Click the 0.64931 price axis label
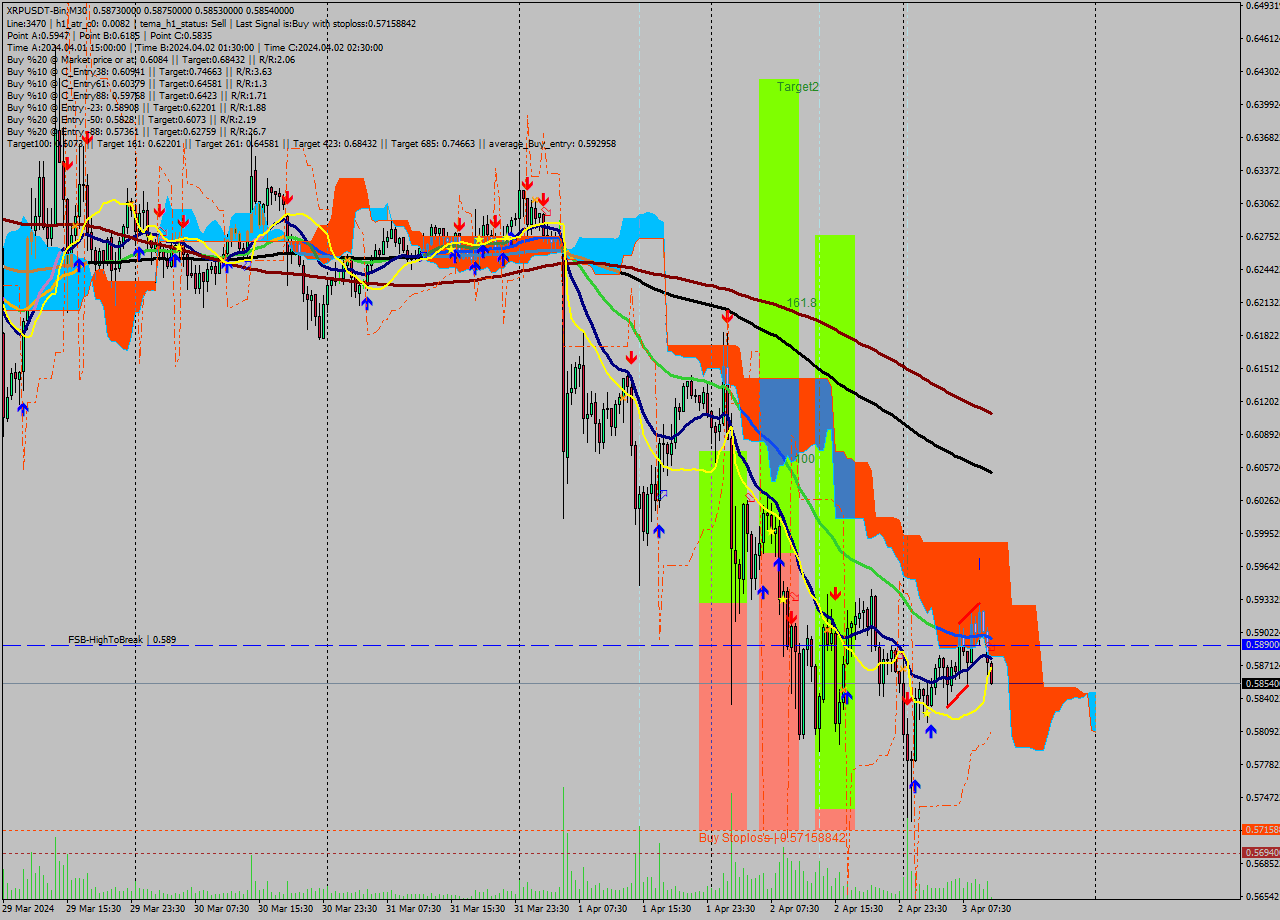 point(1262,6)
